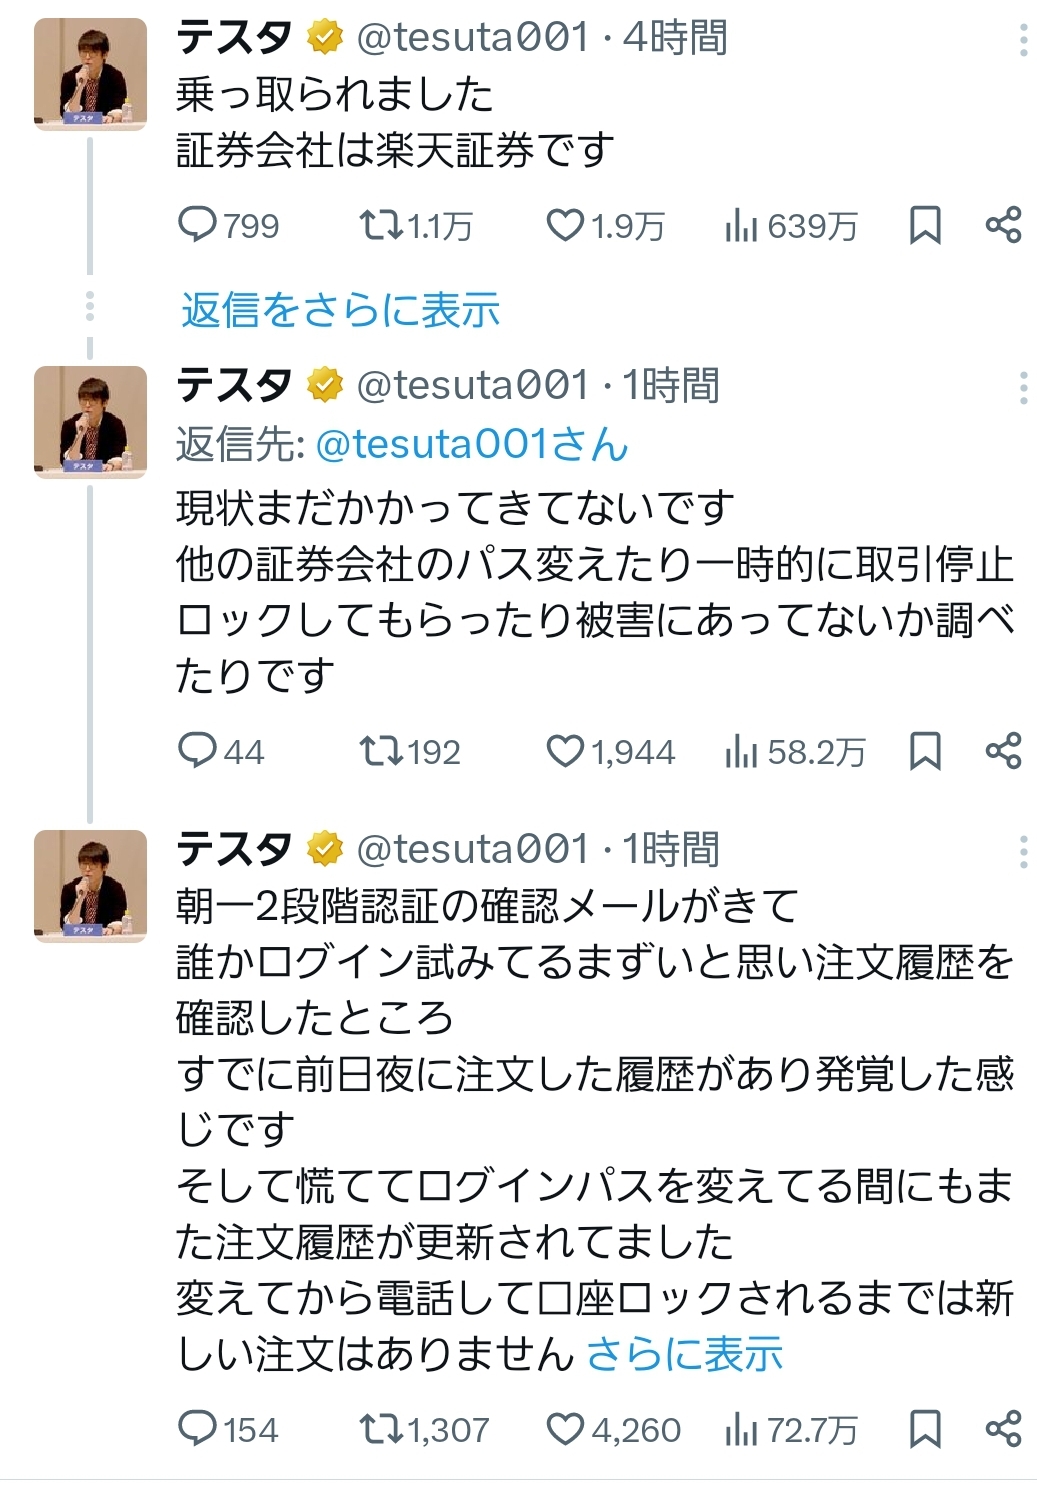Share the first tweet by テスタ
1037x1496 pixels.
1003,225
